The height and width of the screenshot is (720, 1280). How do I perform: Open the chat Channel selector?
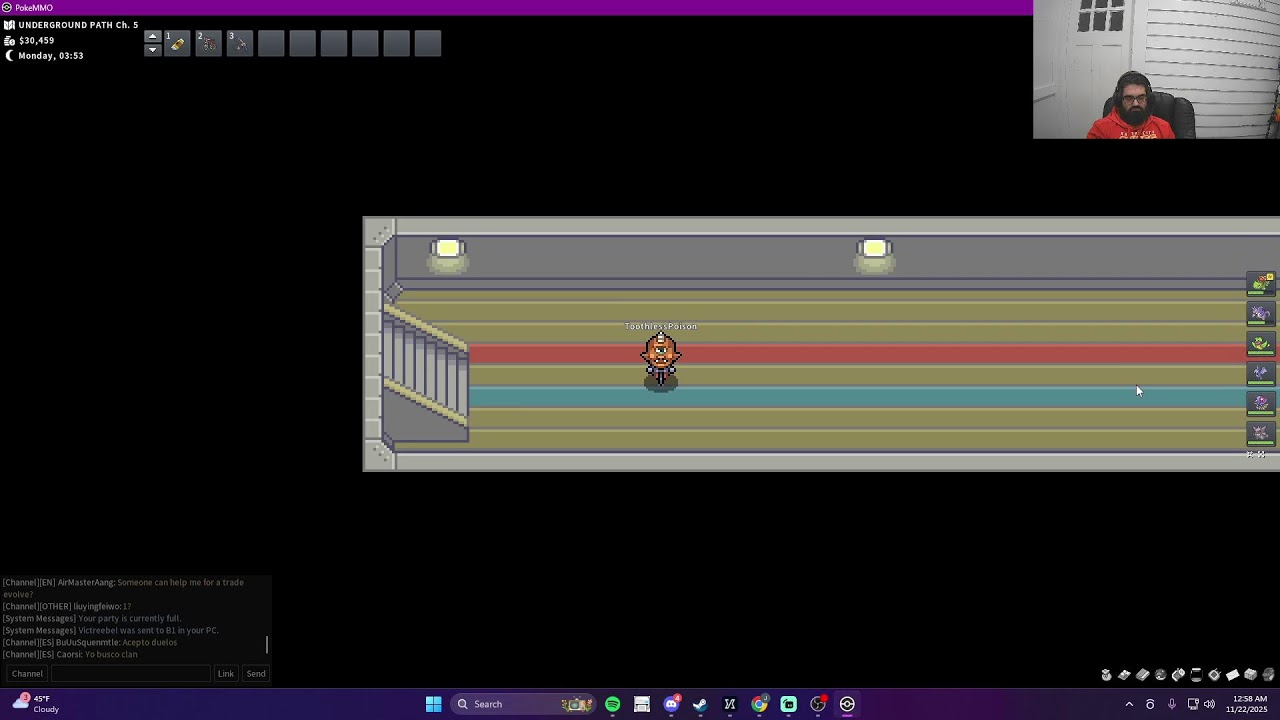[x=27, y=674]
